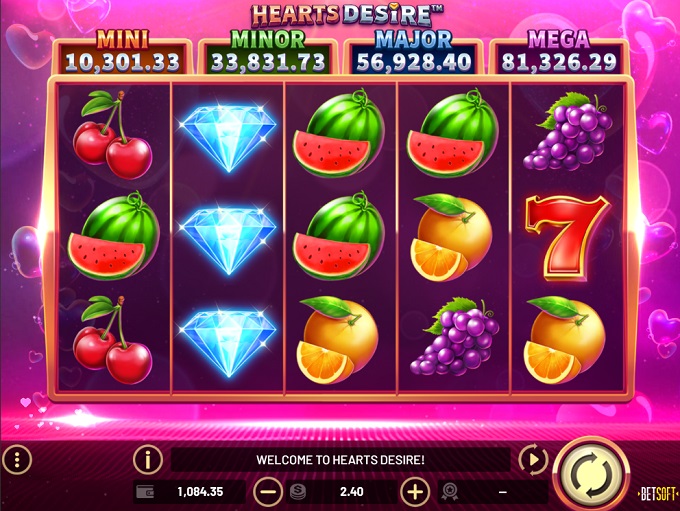Click the middle diamond on reel two
Screen dimensions: 680x511
click(x=228, y=240)
